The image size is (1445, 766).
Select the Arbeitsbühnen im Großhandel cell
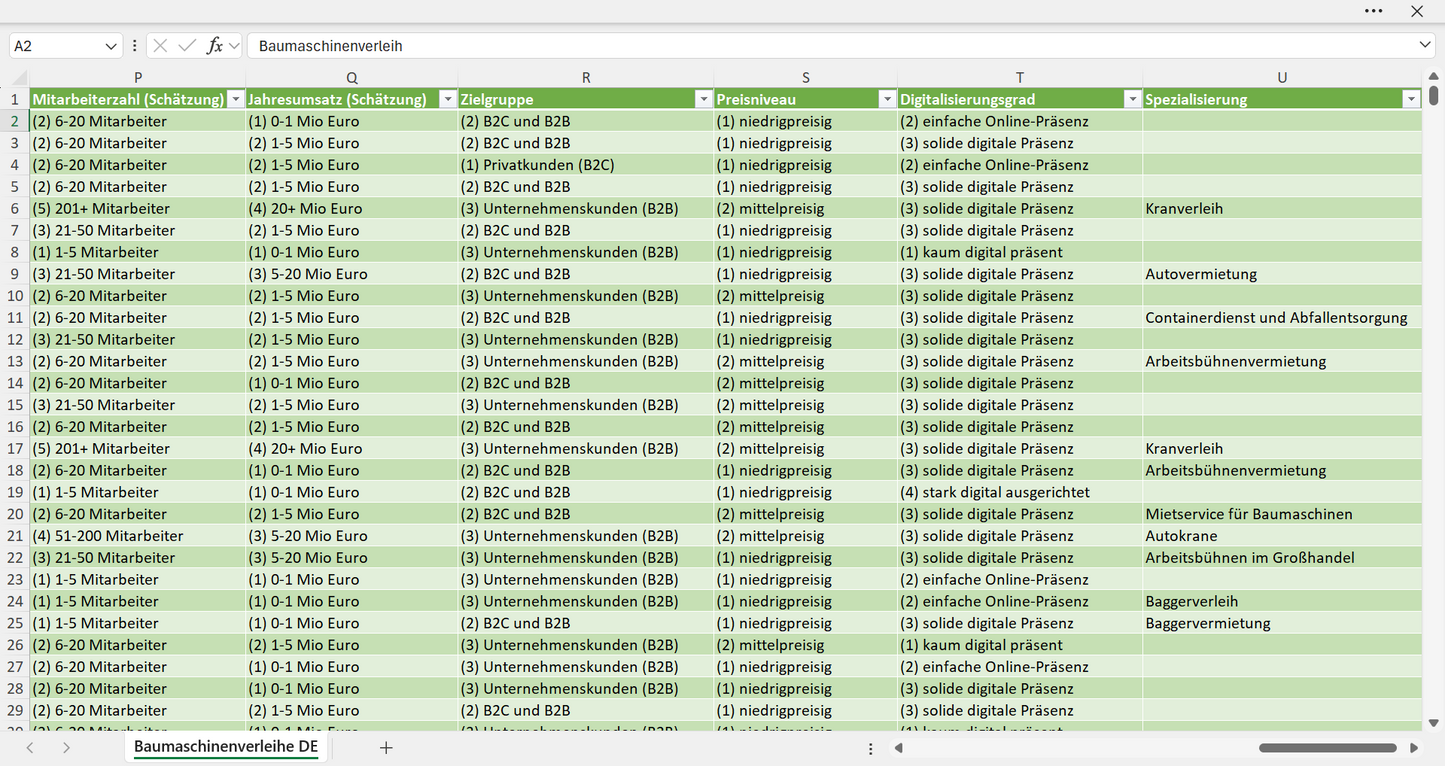click(1282, 557)
